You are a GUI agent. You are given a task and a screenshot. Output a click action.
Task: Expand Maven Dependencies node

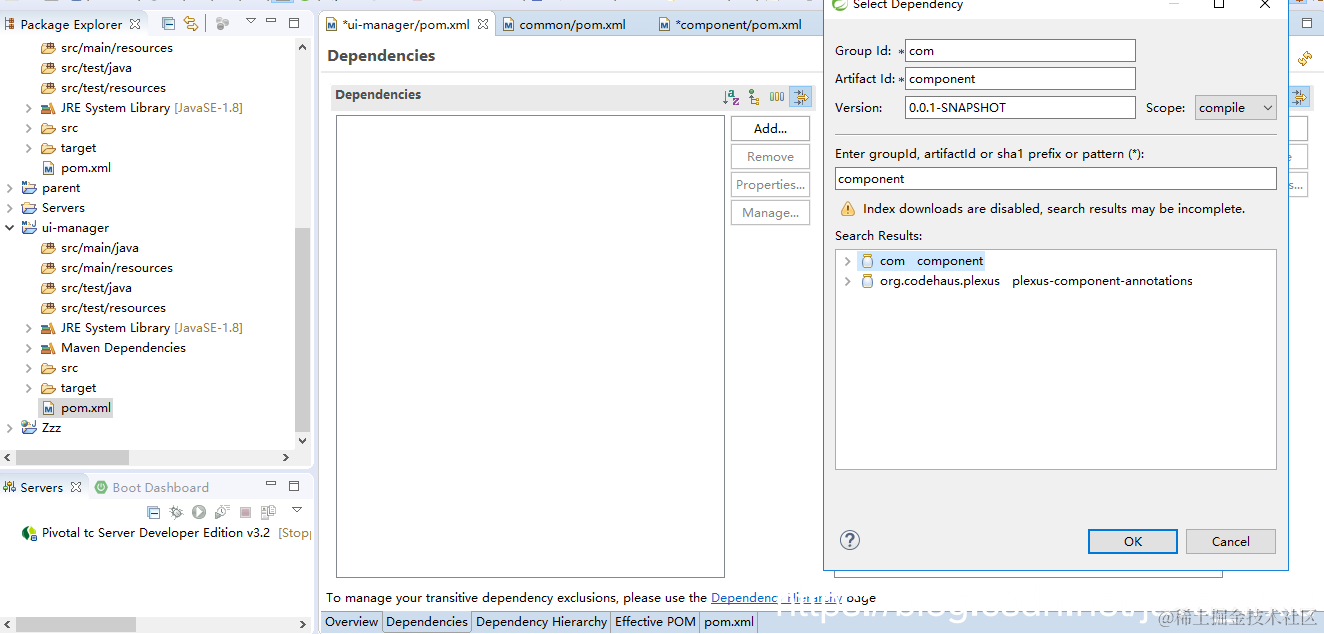point(28,348)
